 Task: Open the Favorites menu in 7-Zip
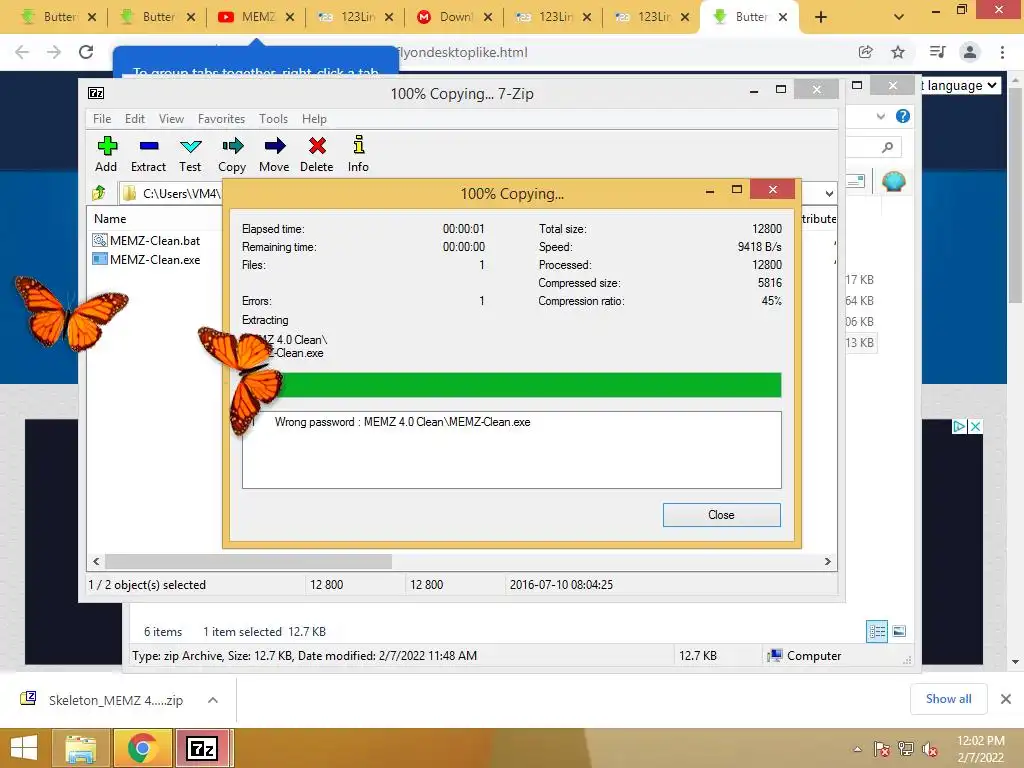(221, 119)
